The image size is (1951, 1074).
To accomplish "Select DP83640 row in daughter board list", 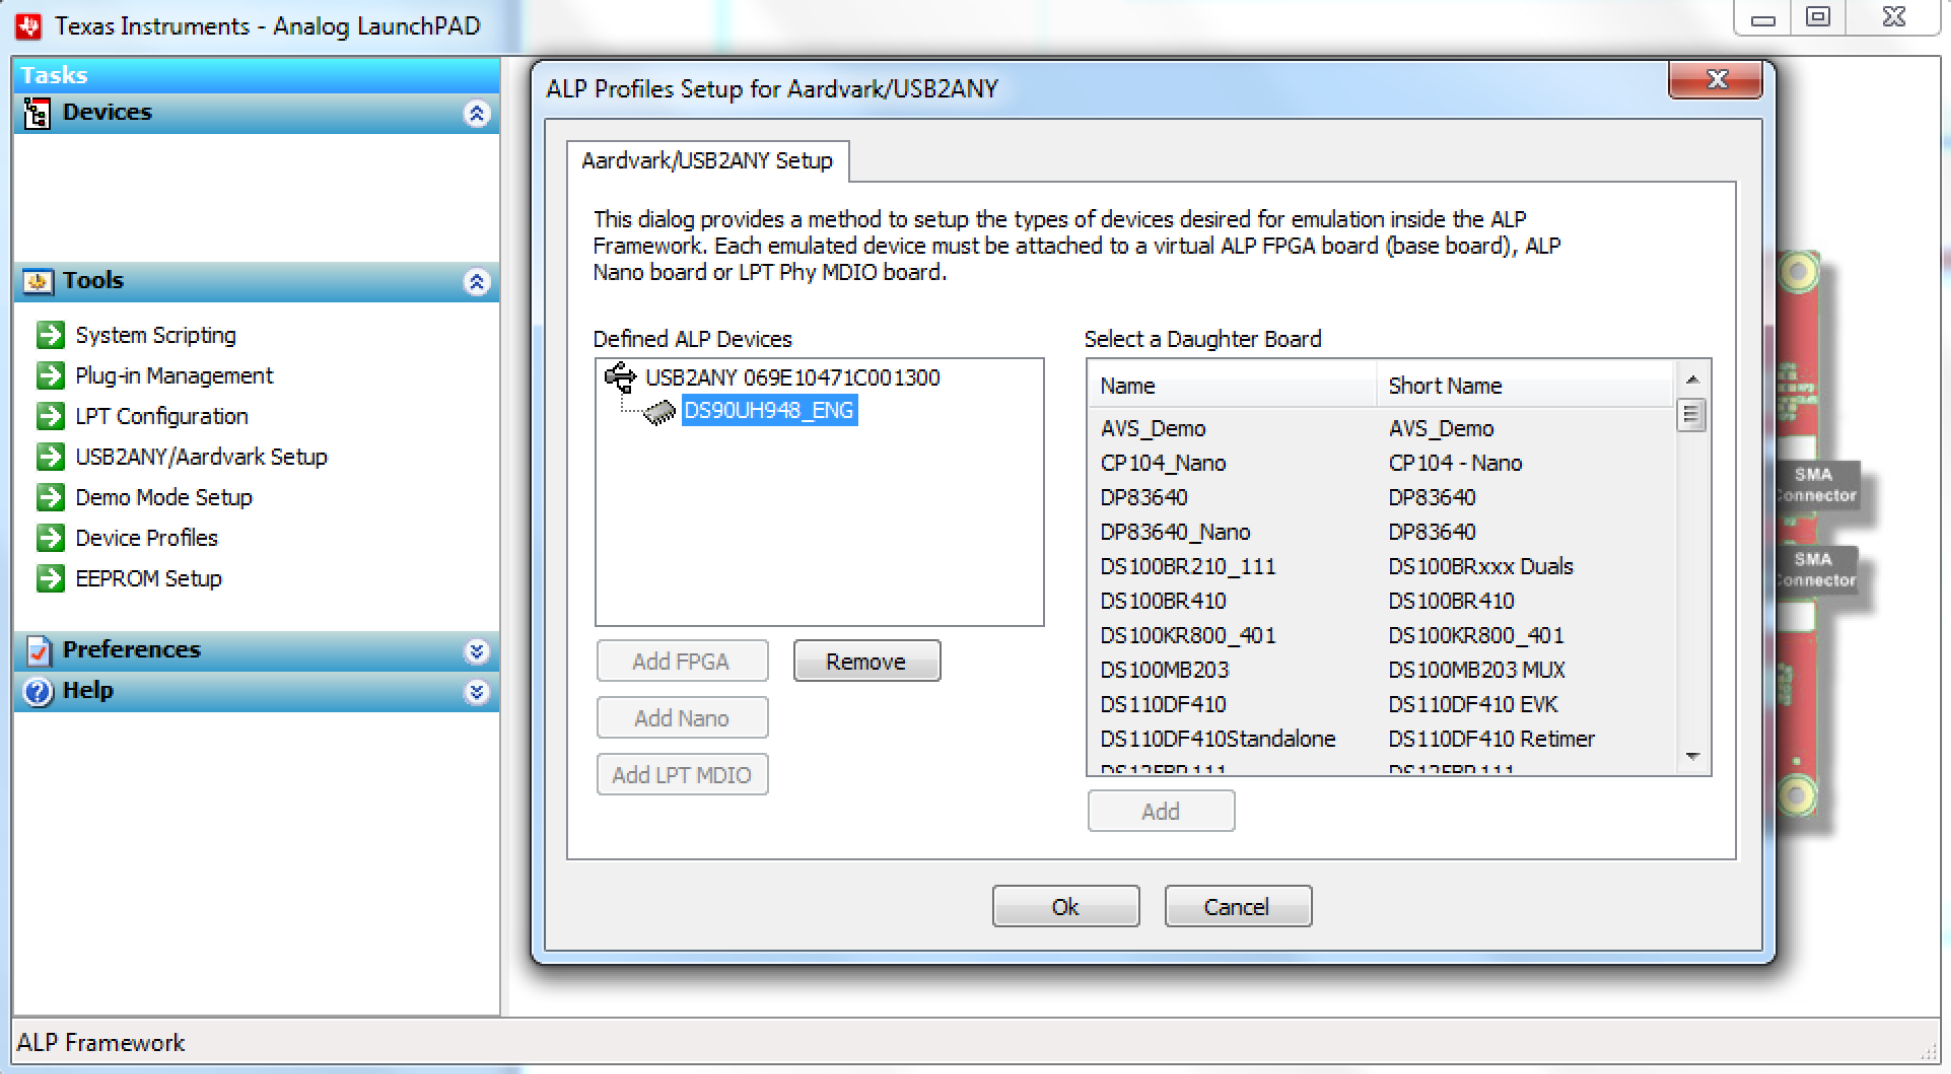I will [1381, 497].
